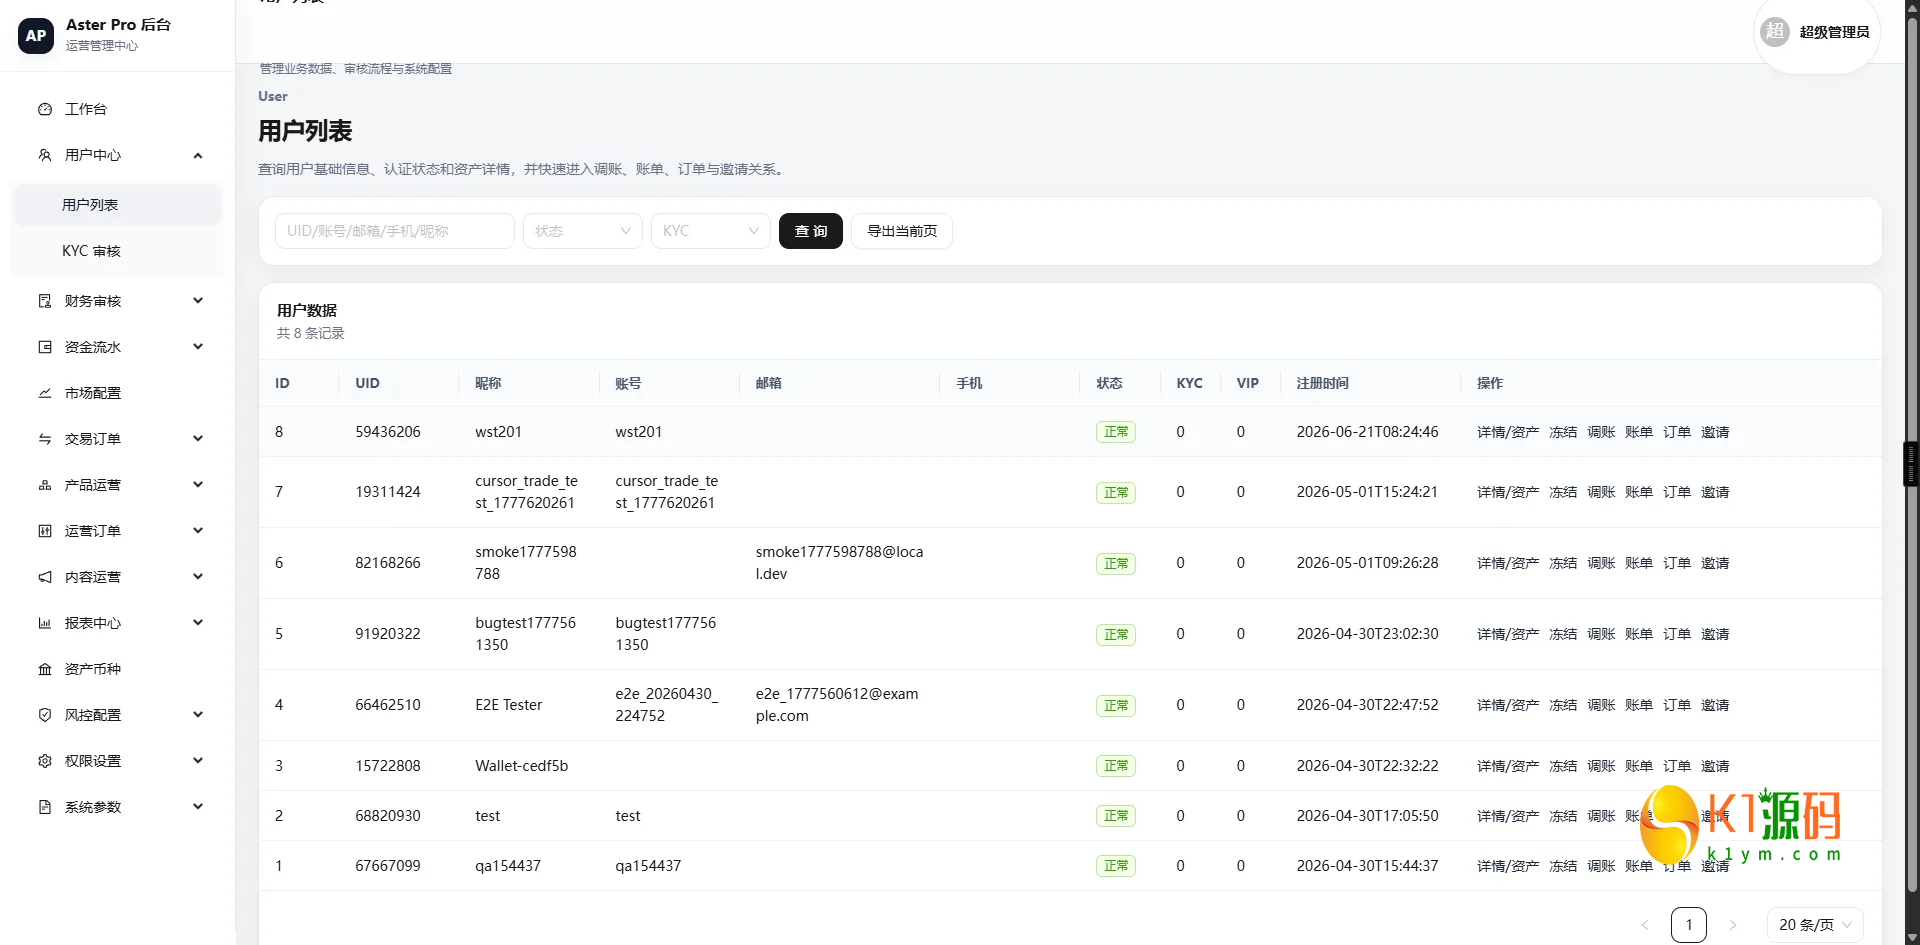Click 冻结 for qa154437 row
1920x945 pixels.
point(1563,866)
